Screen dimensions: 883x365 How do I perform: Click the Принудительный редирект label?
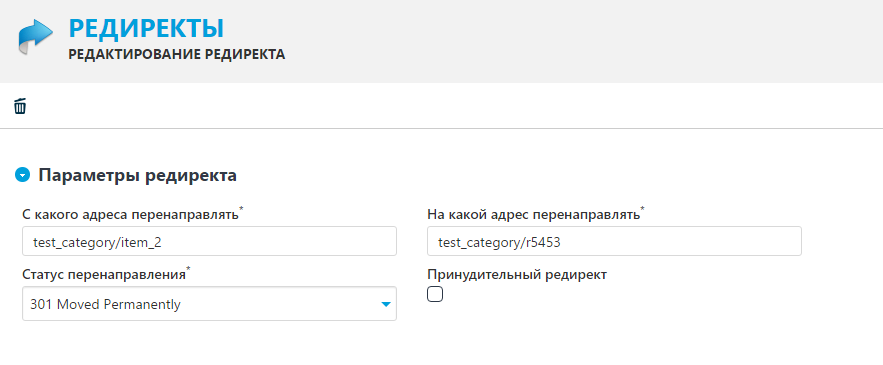(517, 274)
